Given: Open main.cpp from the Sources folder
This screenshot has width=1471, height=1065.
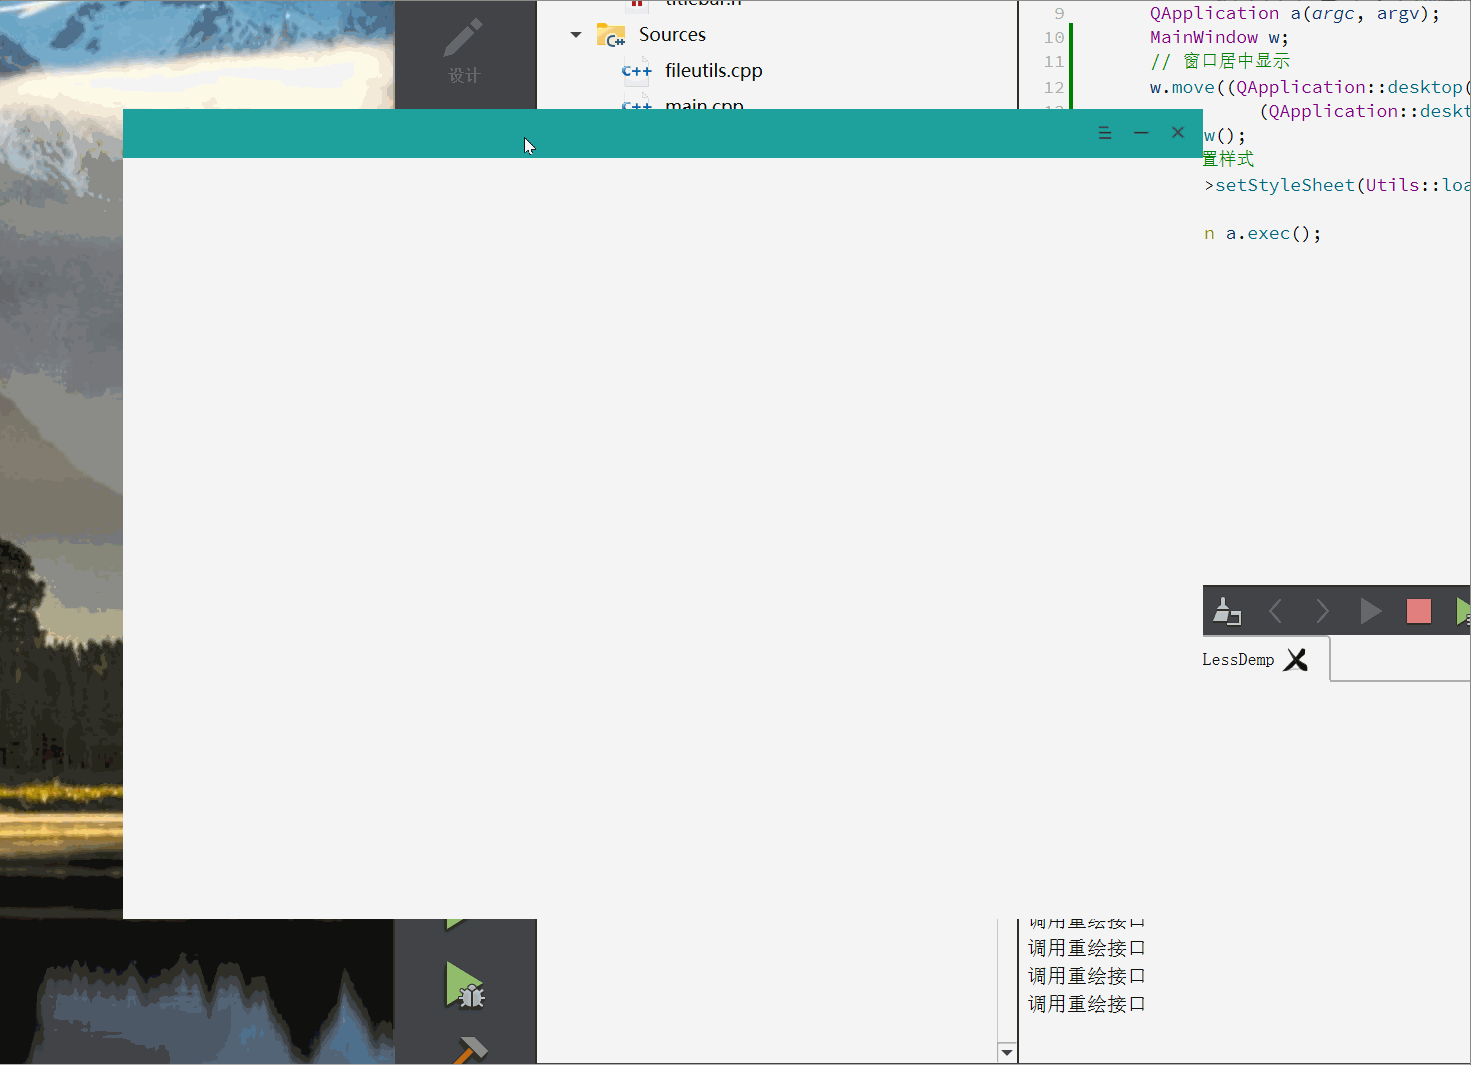Looking at the screenshot, I should [x=704, y=103].
